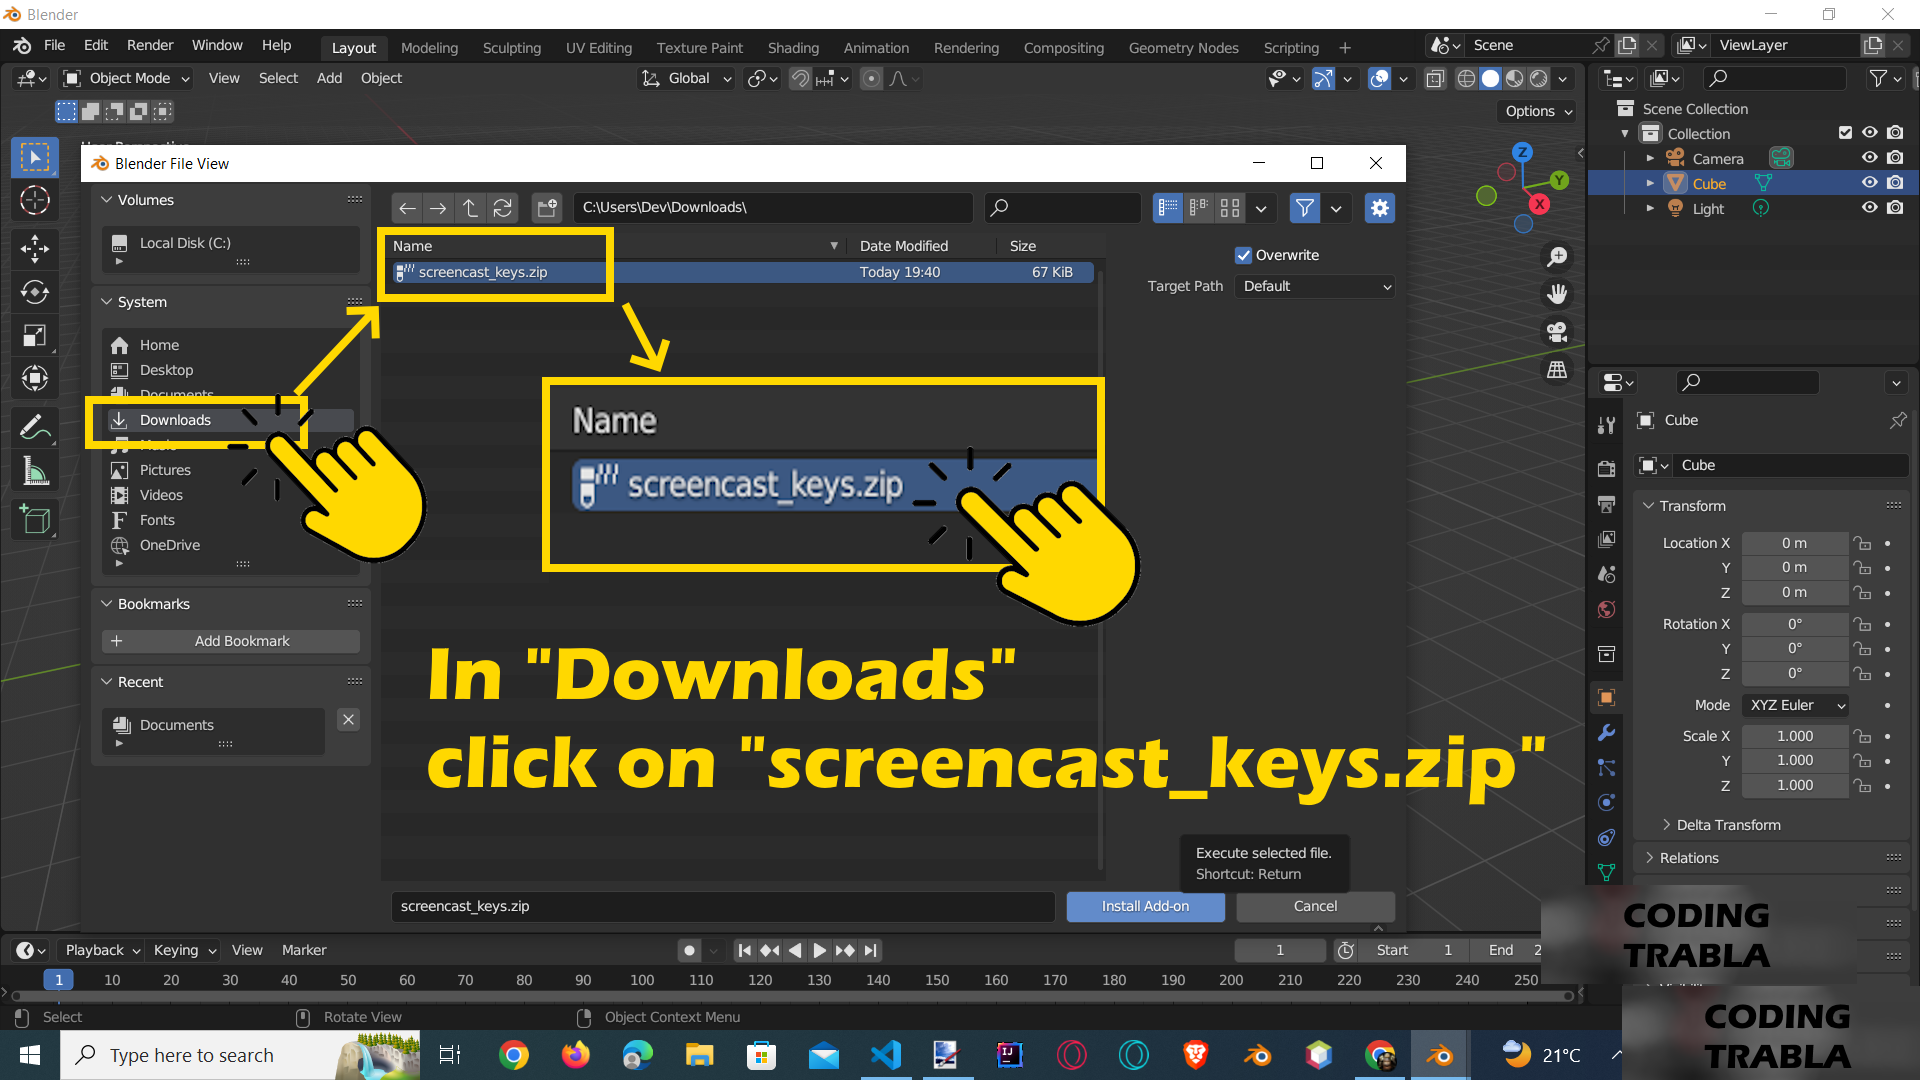1920x1080 pixels.
Task: Switch to the Shading workspace tab
Action: [793, 48]
